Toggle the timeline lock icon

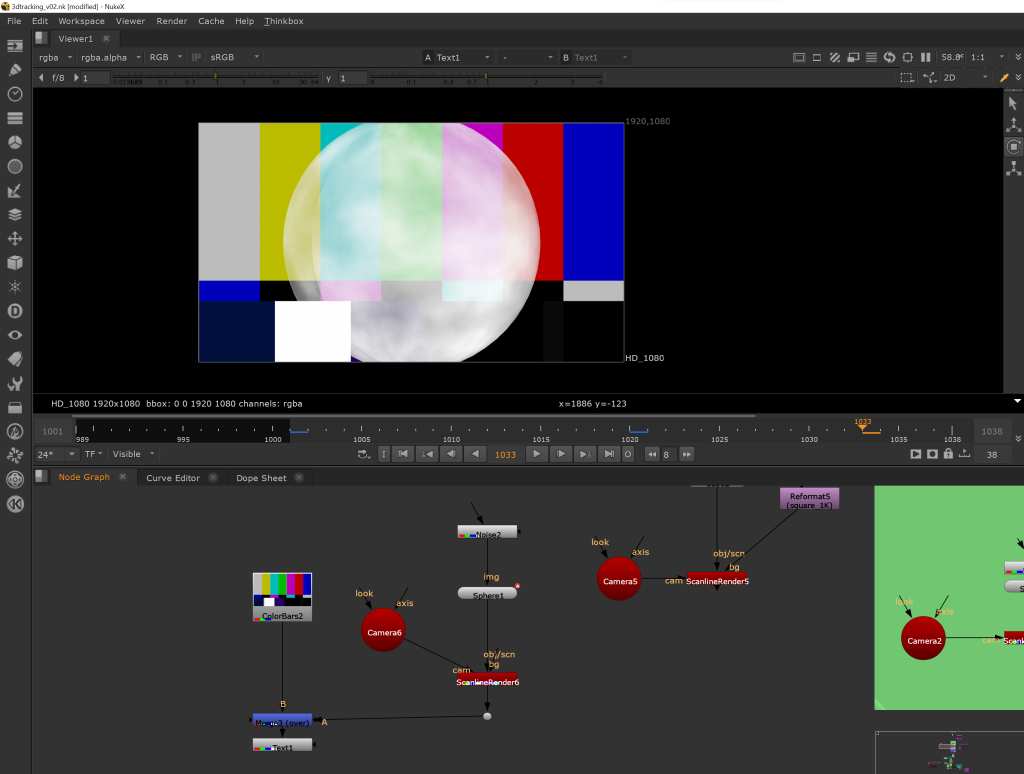click(x=948, y=454)
